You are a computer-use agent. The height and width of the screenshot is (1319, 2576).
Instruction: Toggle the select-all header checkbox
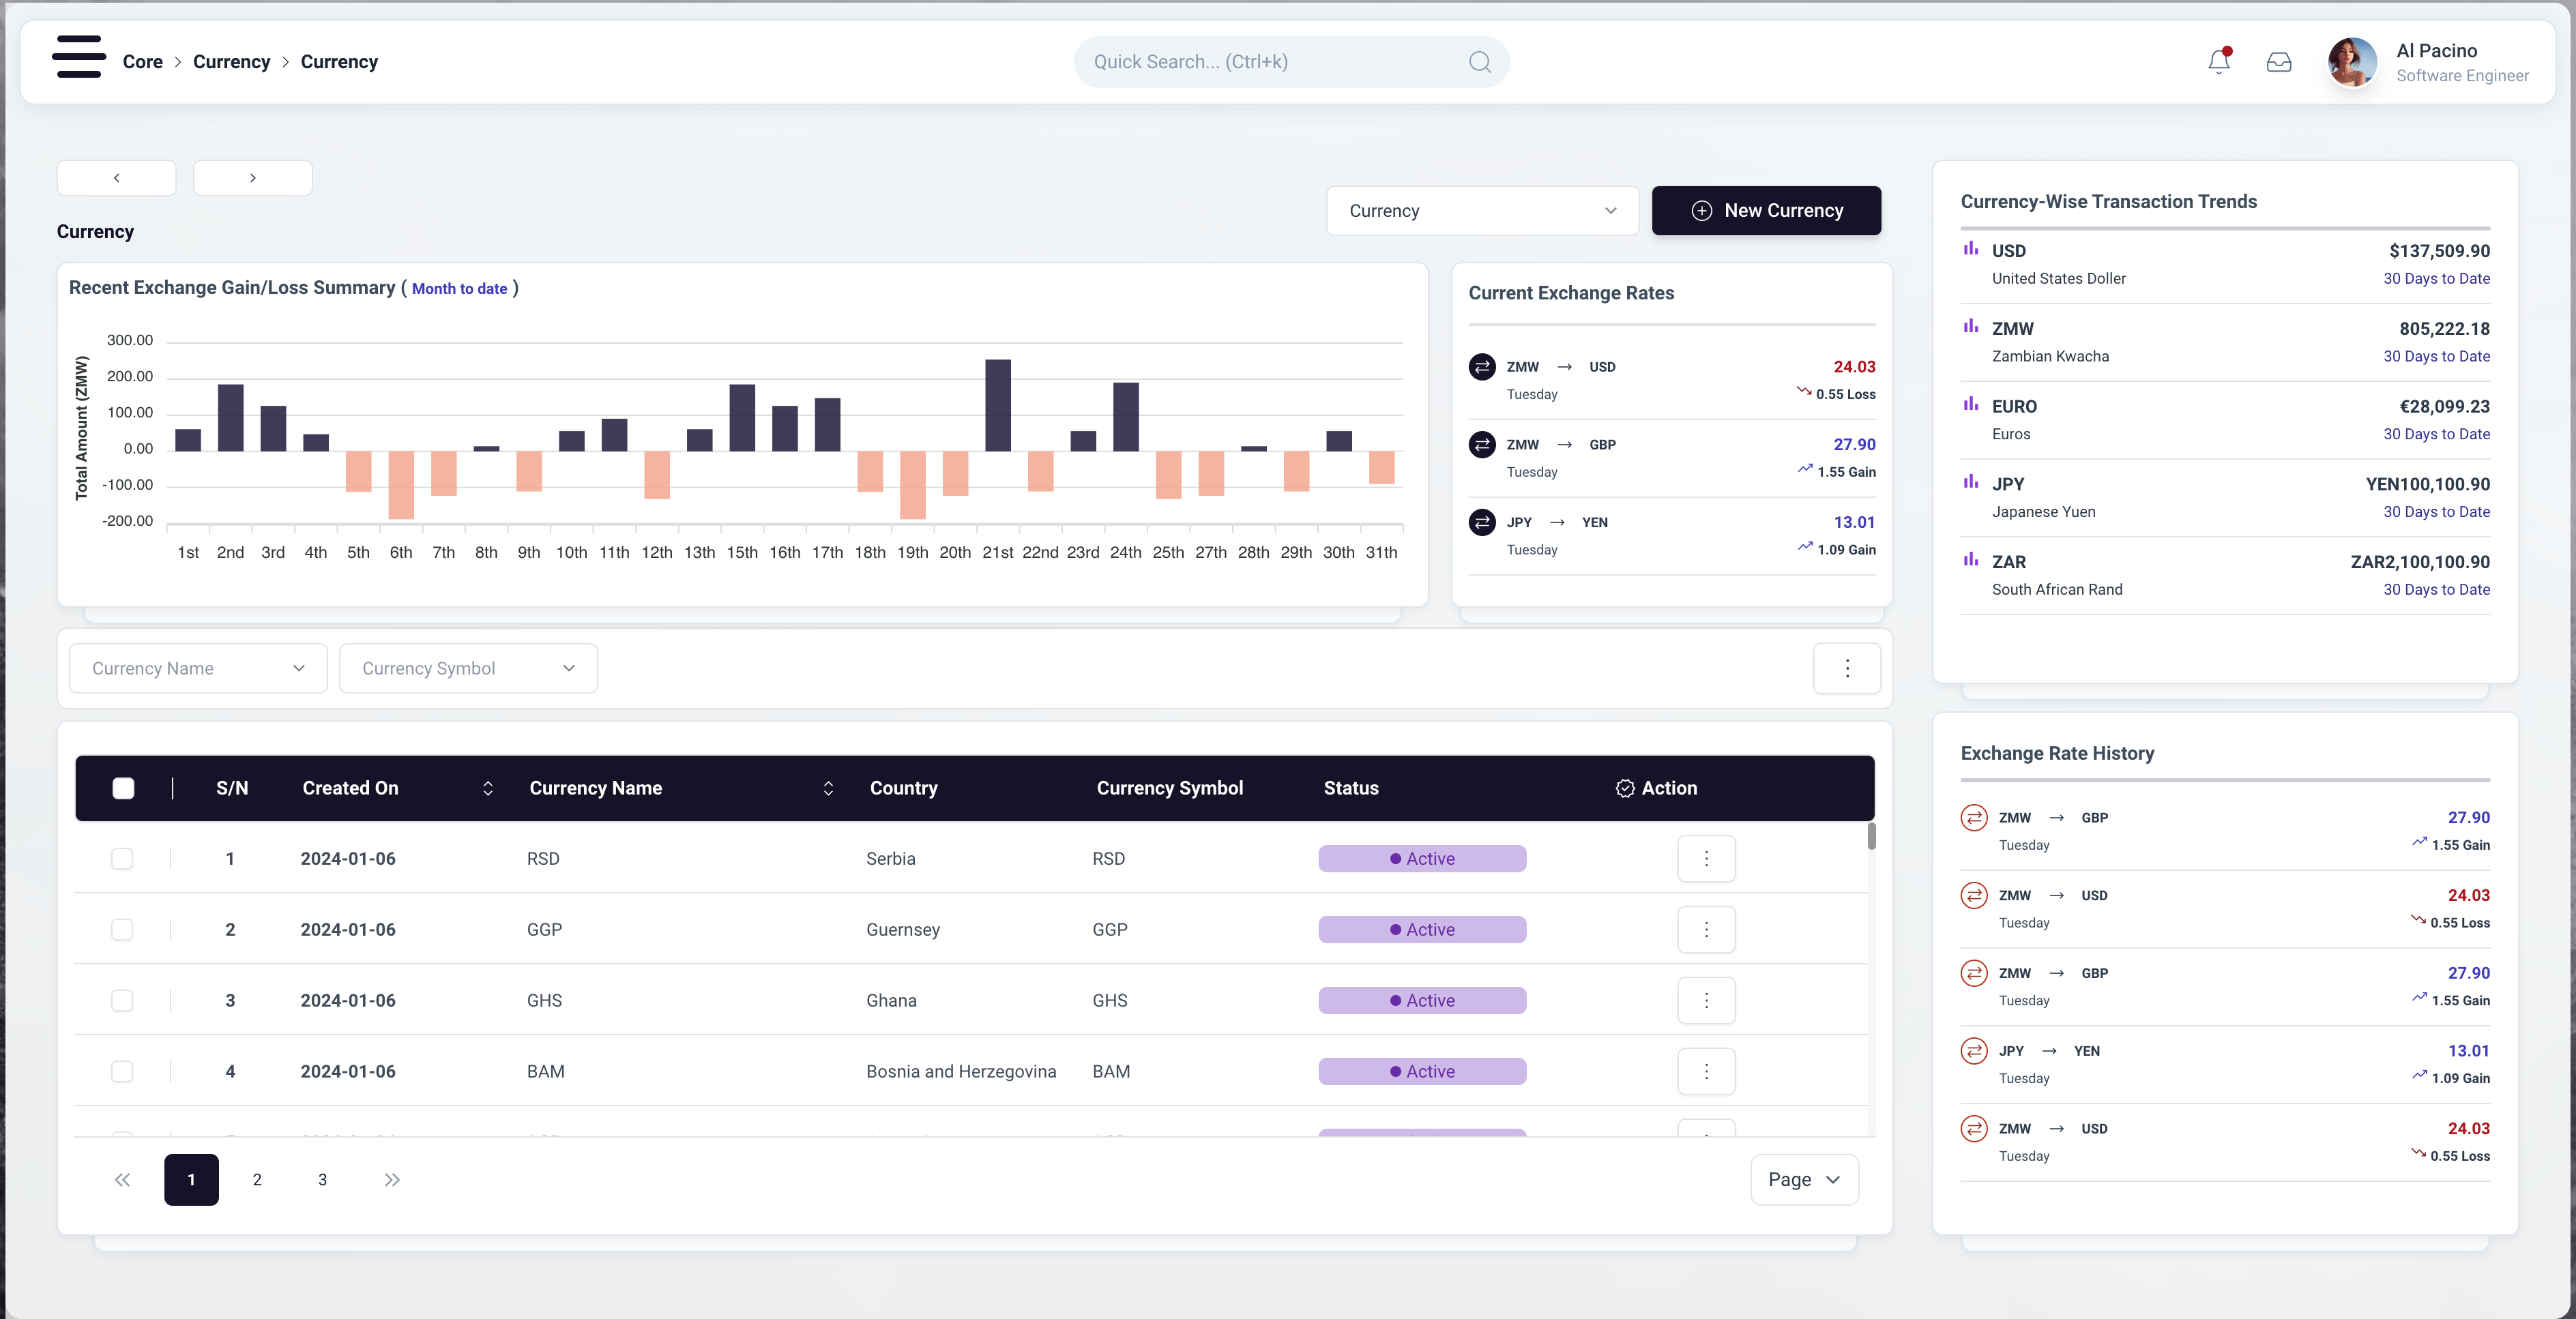point(123,788)
